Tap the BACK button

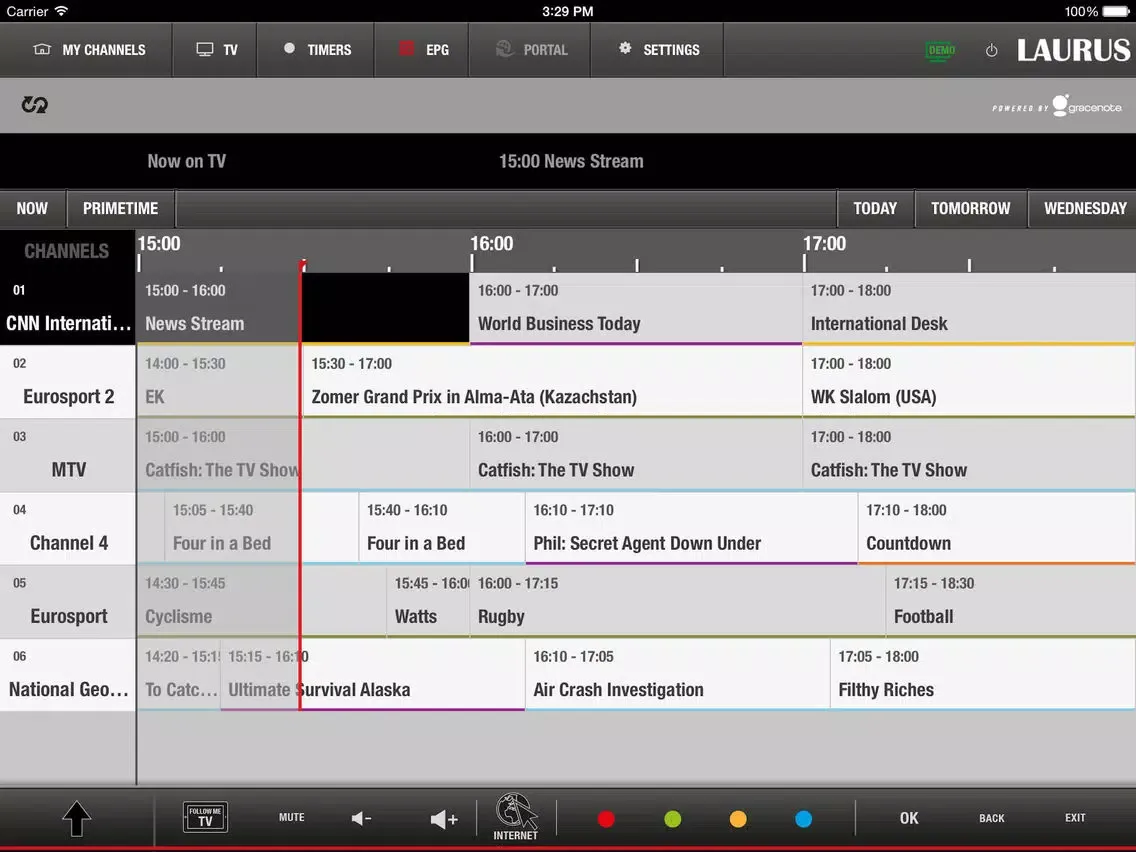click(x=992, y=818)
